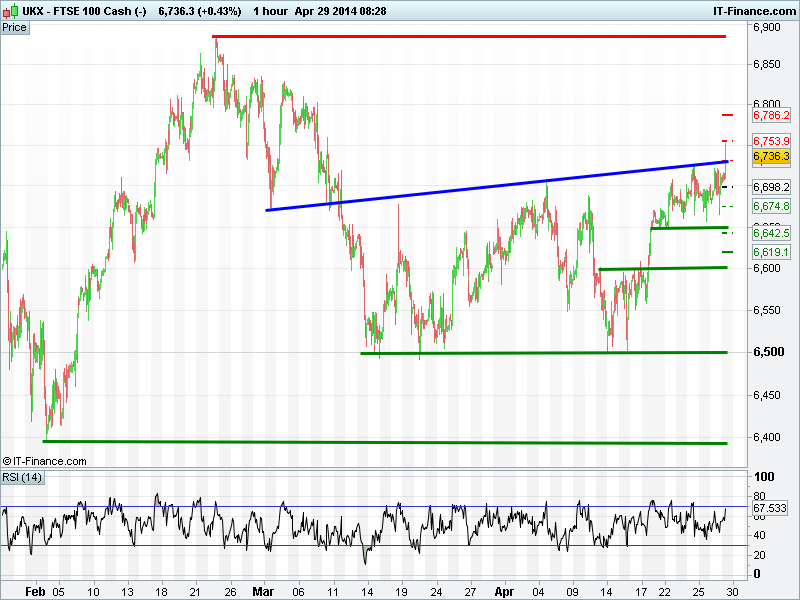The width and height of the screenshot is (800, 600).
Task: Click the green 6,619.1 price label
Action: (x=771, y=252)
